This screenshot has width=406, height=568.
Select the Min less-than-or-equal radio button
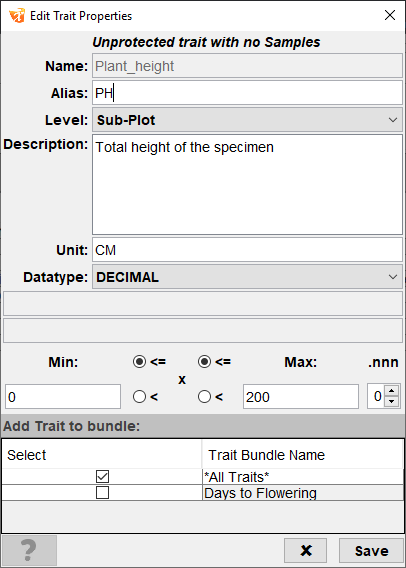[139, 362]
